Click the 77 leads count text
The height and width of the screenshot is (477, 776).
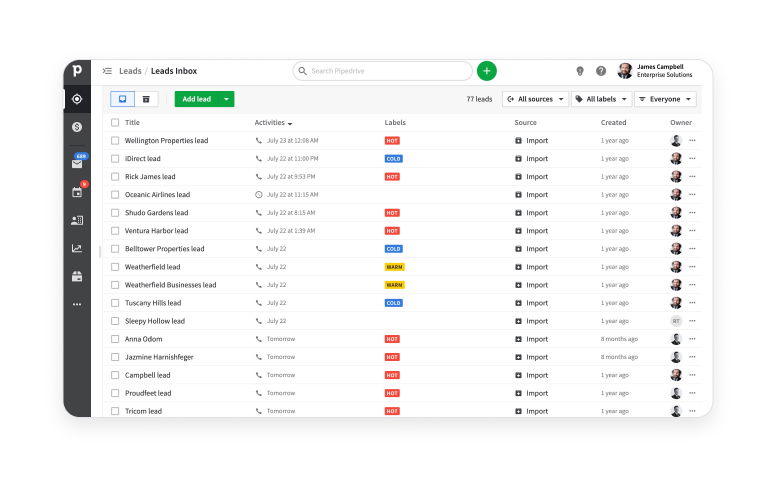pyautogui.click(x=479, y=99)
